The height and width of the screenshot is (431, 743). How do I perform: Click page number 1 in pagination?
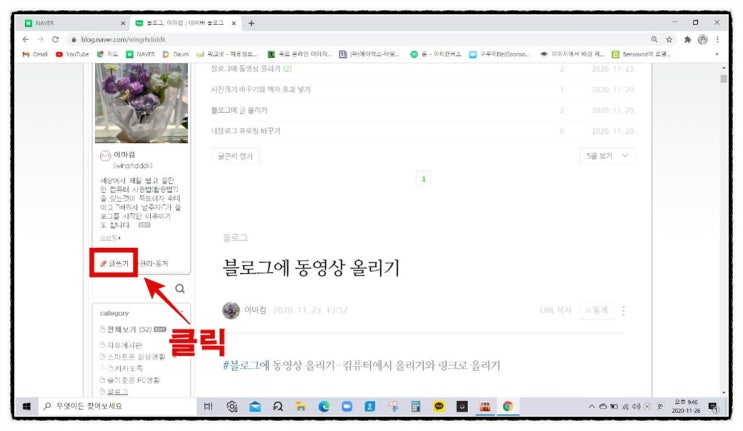click(424, 179)
